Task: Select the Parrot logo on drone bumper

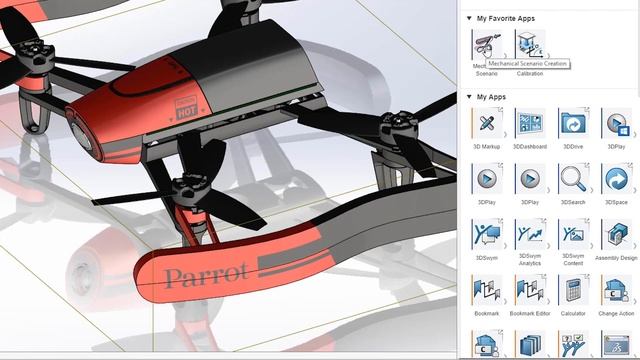Action: [207, 275]
